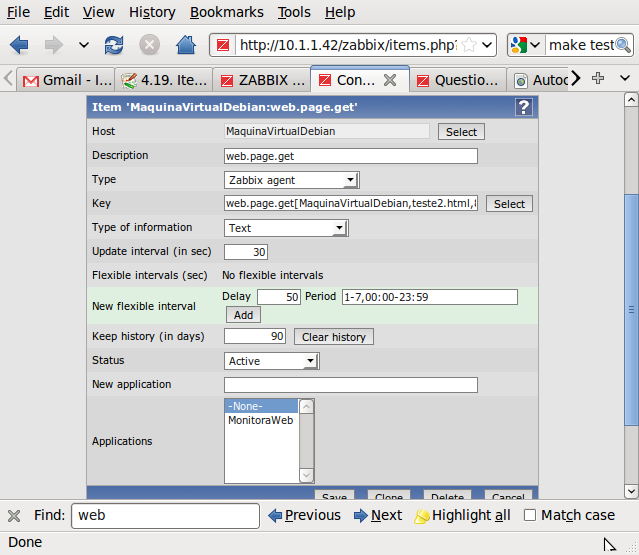Click the Update interval field
Screen dimensions: 639x555
[246, 252]
